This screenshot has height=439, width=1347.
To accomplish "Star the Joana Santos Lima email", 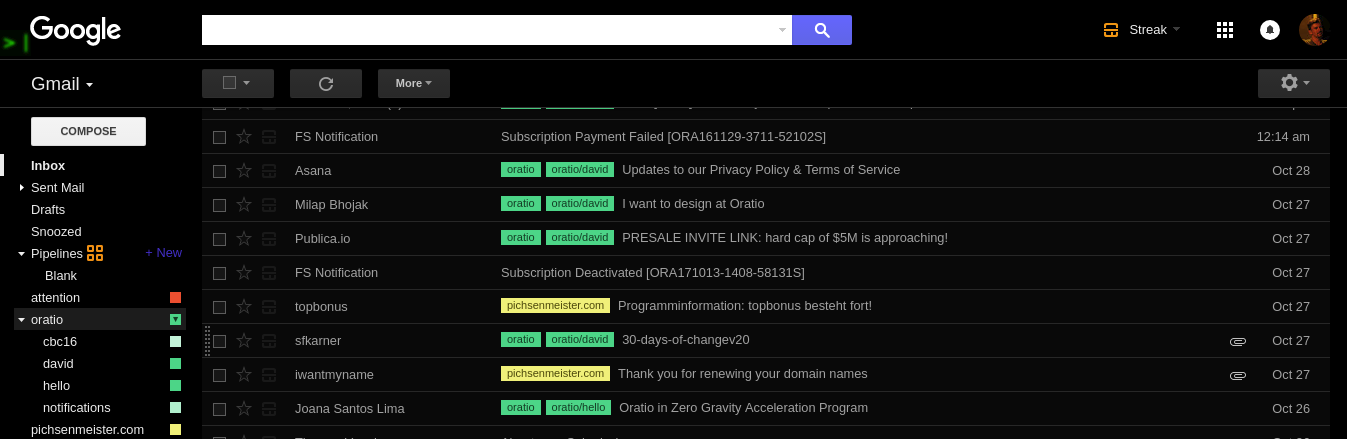I will tap(244, 408).
